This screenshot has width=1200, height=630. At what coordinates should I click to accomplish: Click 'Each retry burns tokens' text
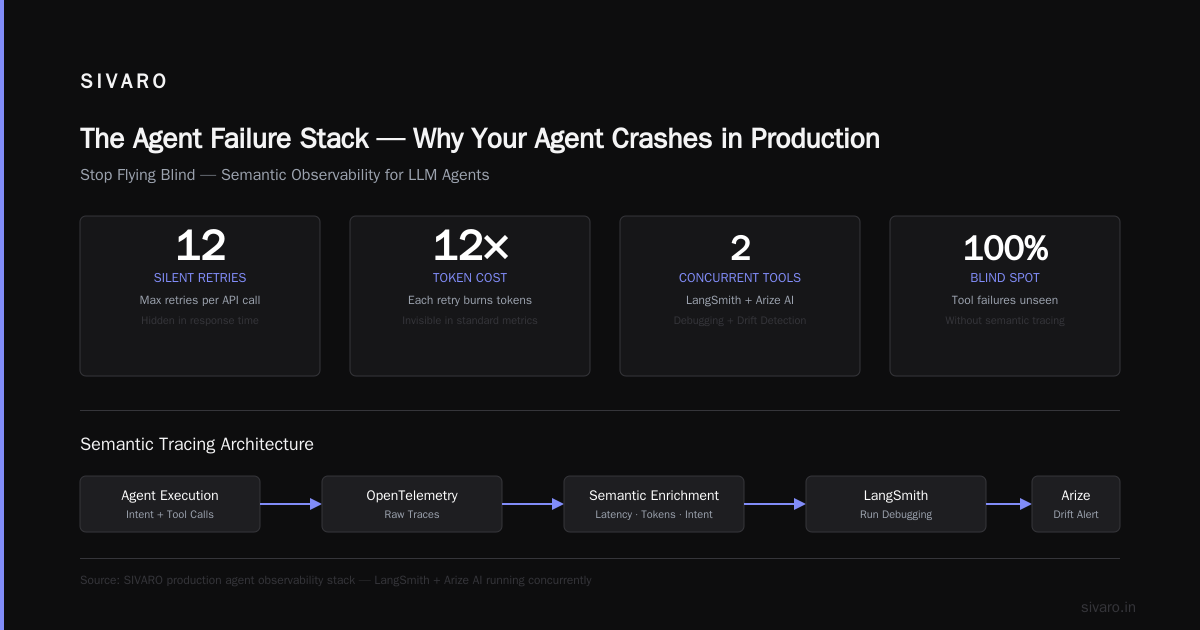(x=470, y=300)
